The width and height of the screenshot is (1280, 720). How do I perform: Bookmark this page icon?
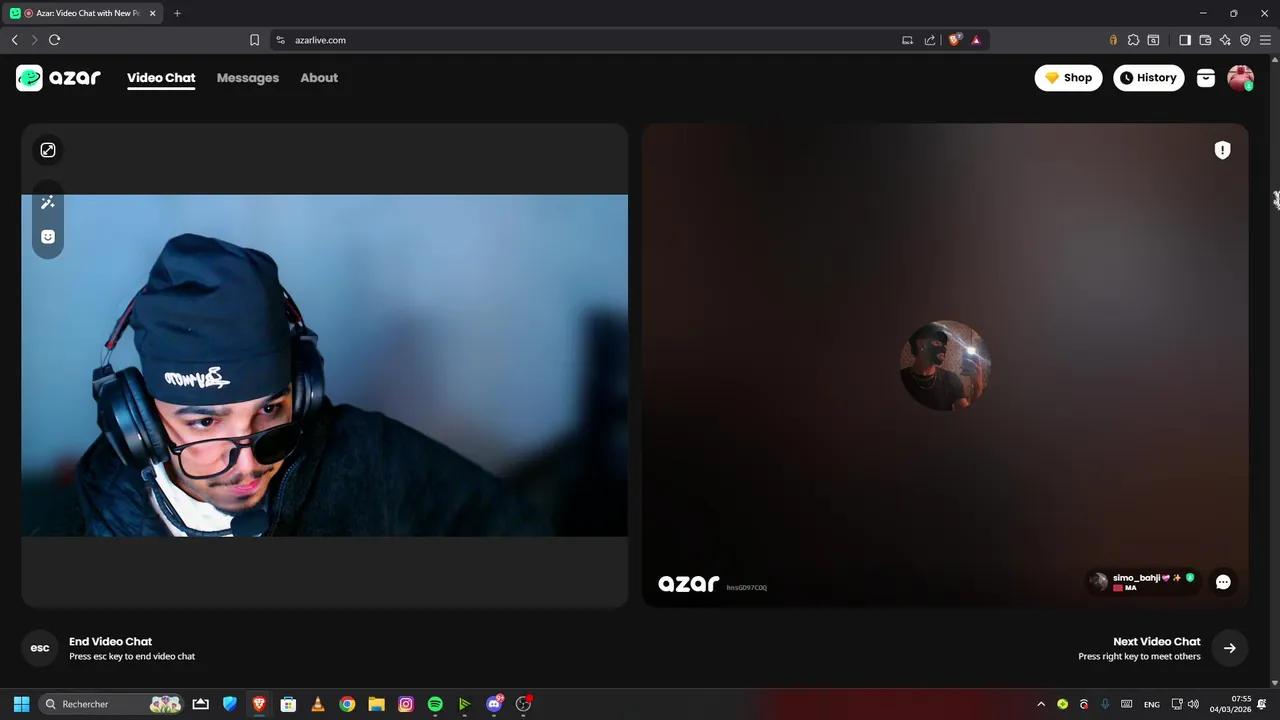(x=254, y=40)
